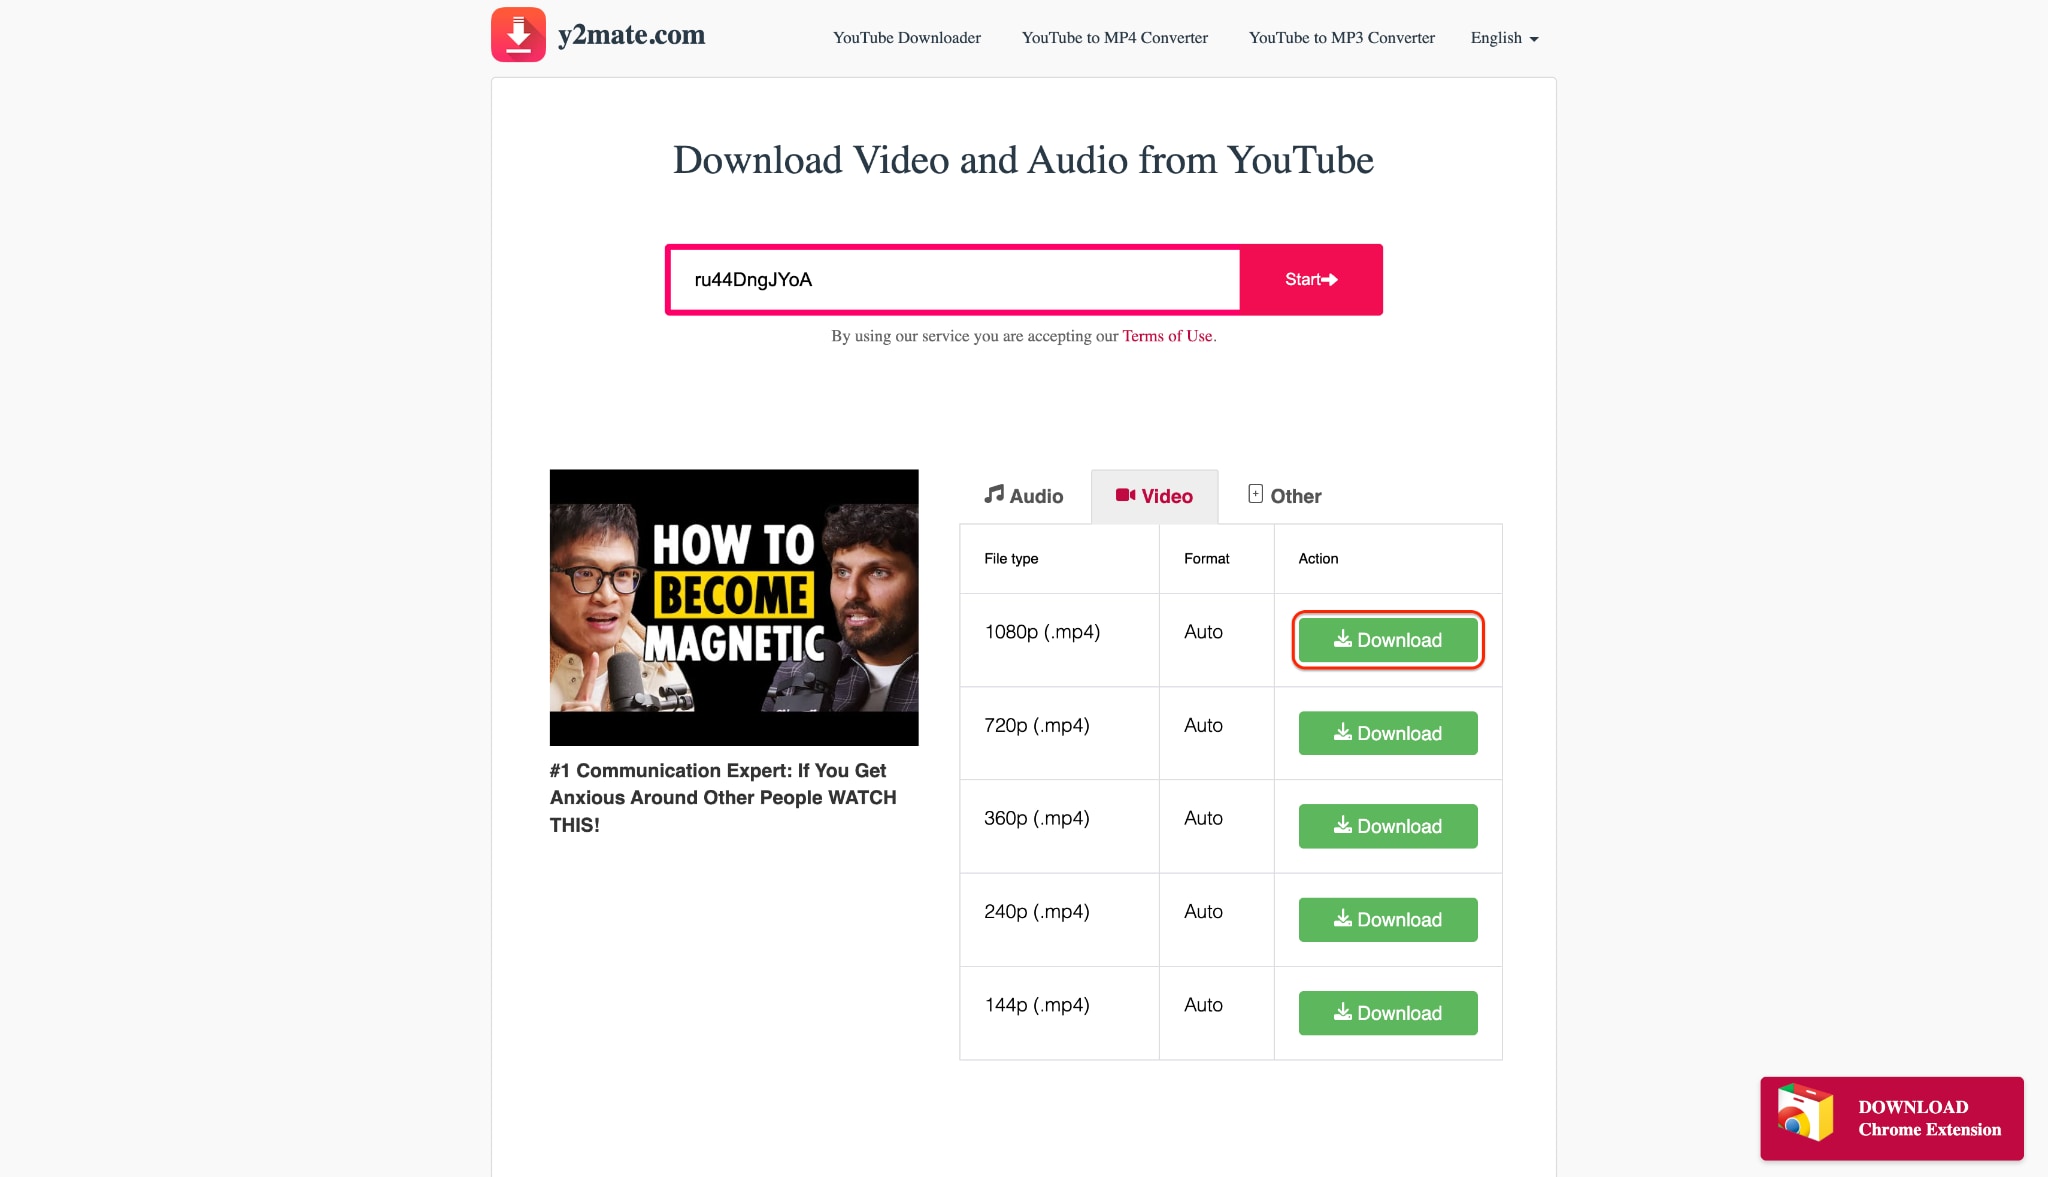This screenshot has width=2048, height=1177.
Task: Download the 1080p (.mp4) video
Action: click(1388, 640)
